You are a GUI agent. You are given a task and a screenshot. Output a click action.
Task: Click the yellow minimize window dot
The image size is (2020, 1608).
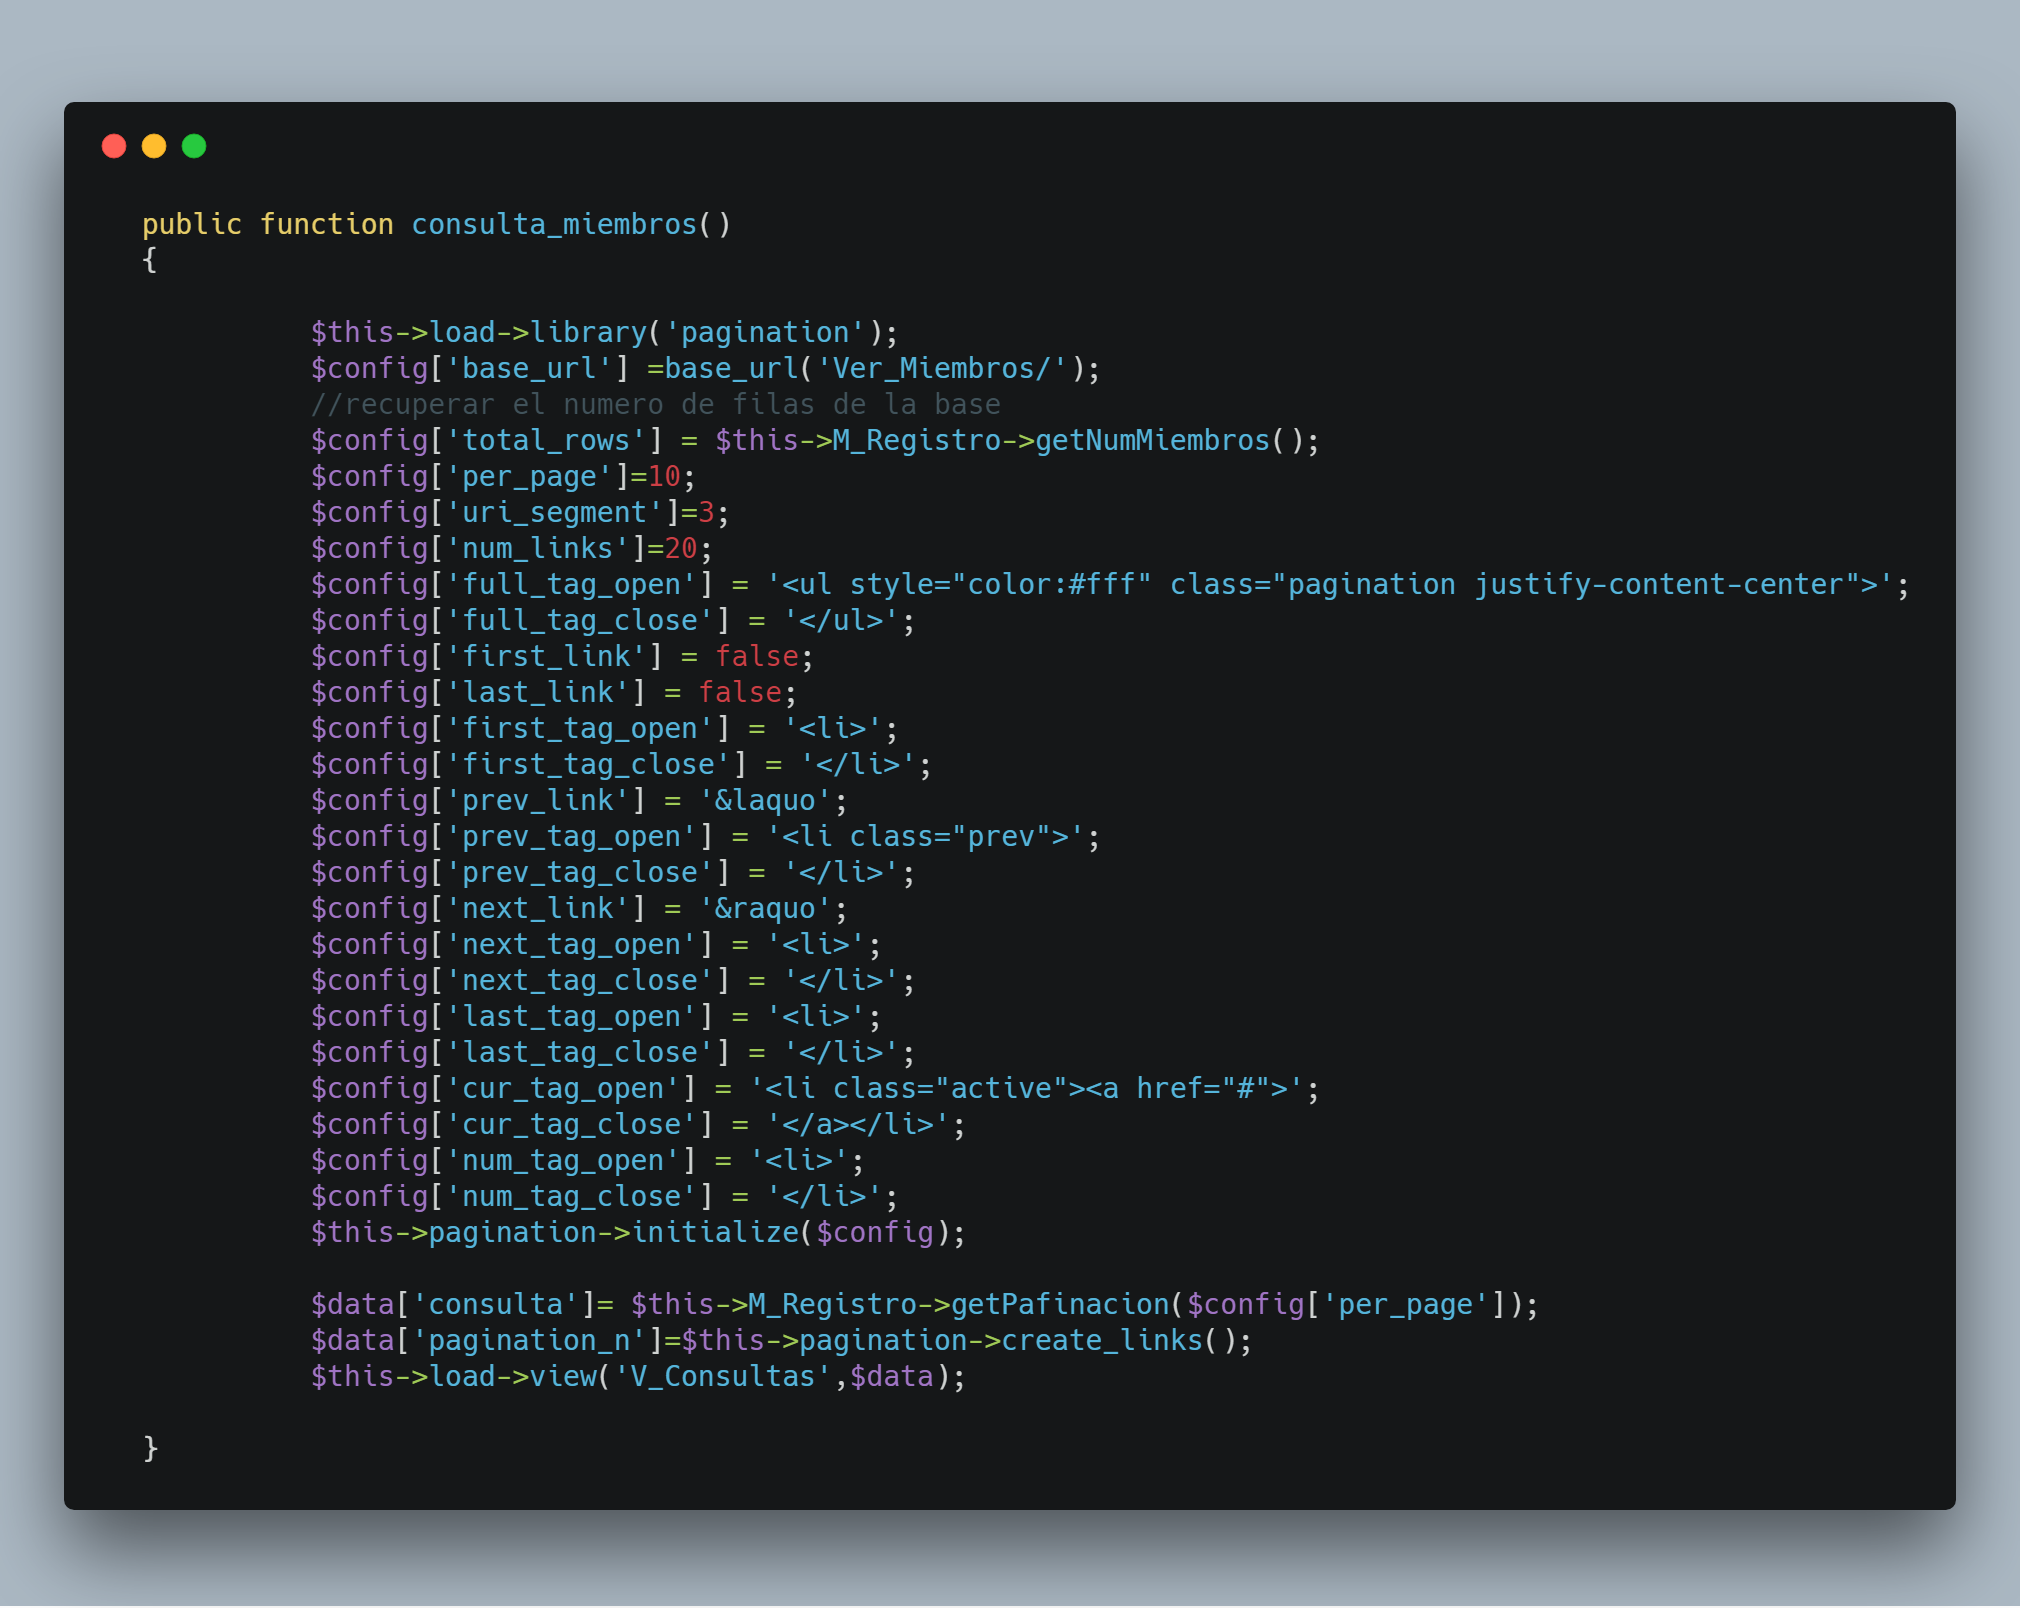tap(154, 146)
